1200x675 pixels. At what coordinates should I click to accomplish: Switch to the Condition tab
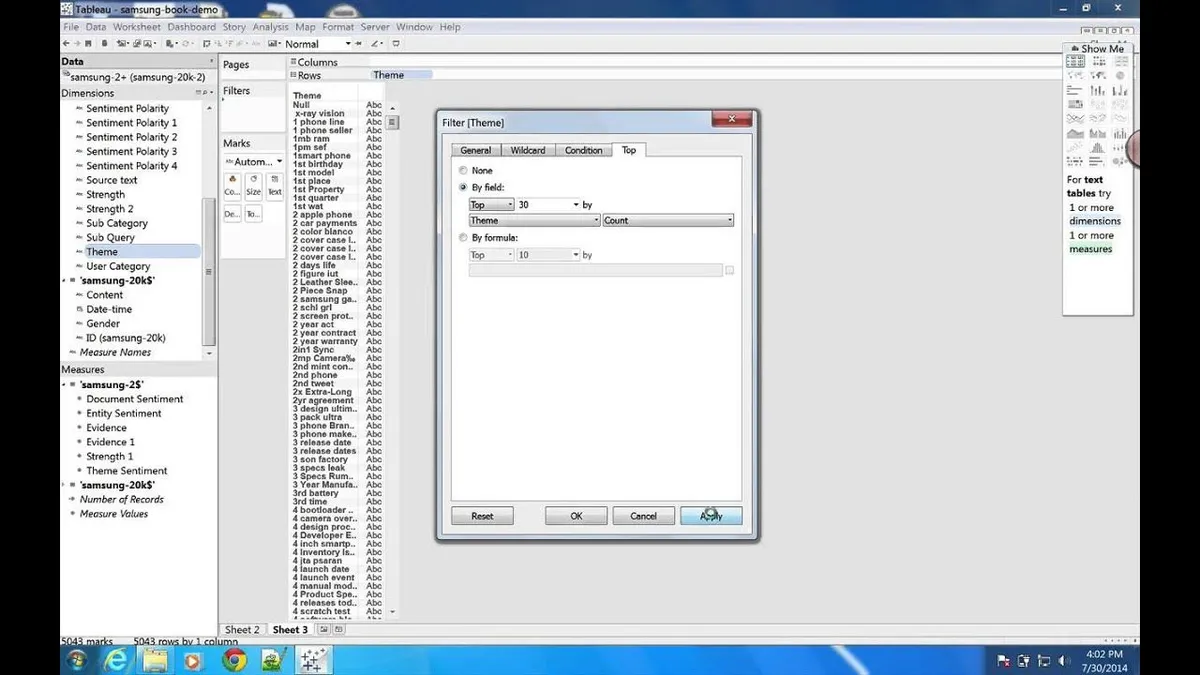click(x=584, y=150)
